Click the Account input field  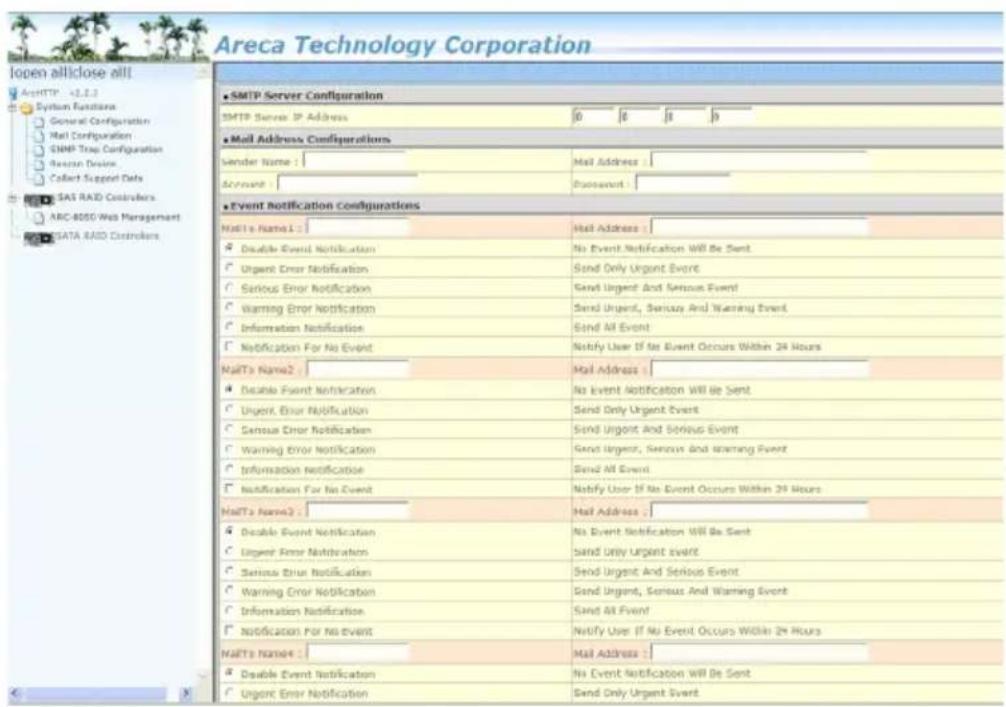point(348,183)
